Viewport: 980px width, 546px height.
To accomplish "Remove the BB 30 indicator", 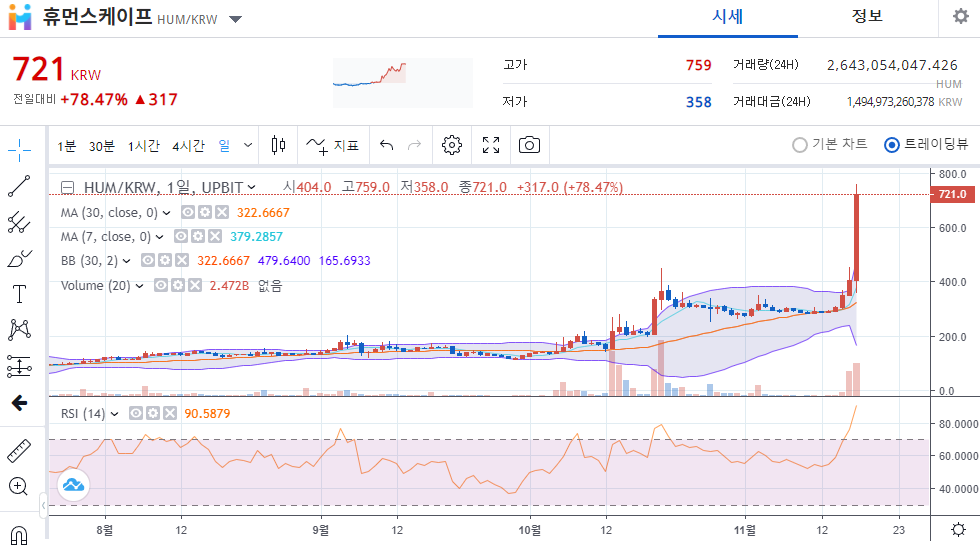I will [x=181, y=260].
